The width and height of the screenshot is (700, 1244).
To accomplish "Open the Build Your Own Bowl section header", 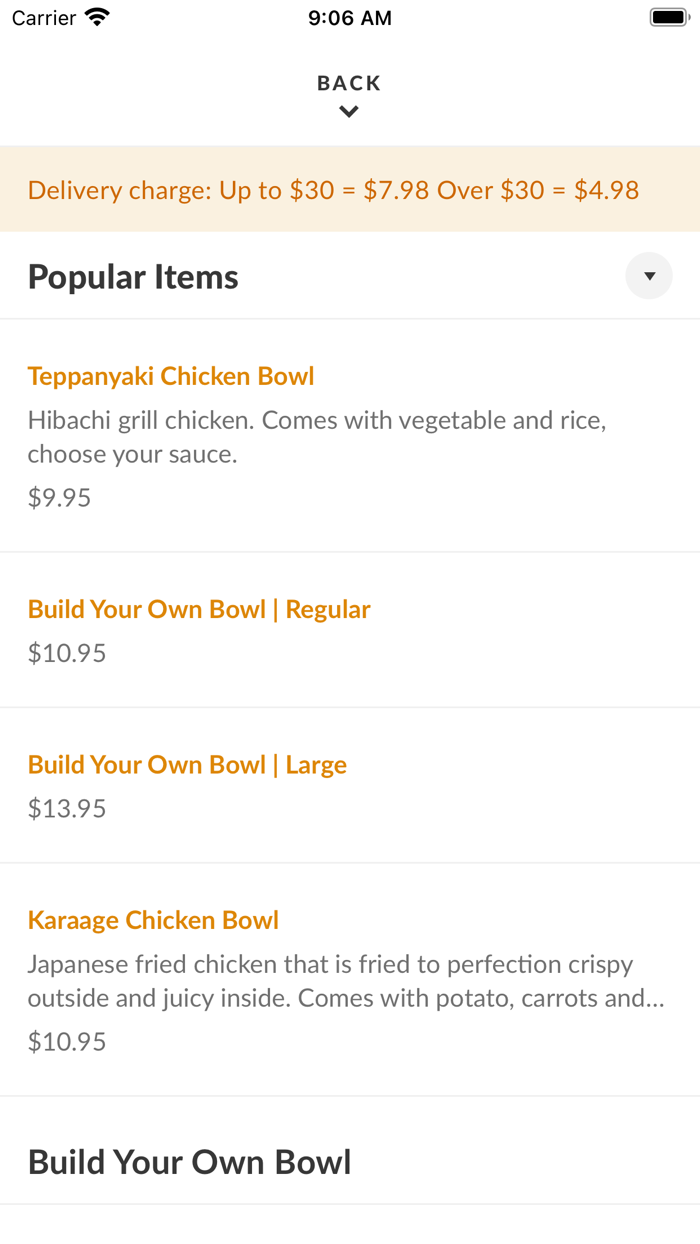I will click(190, 1162).
